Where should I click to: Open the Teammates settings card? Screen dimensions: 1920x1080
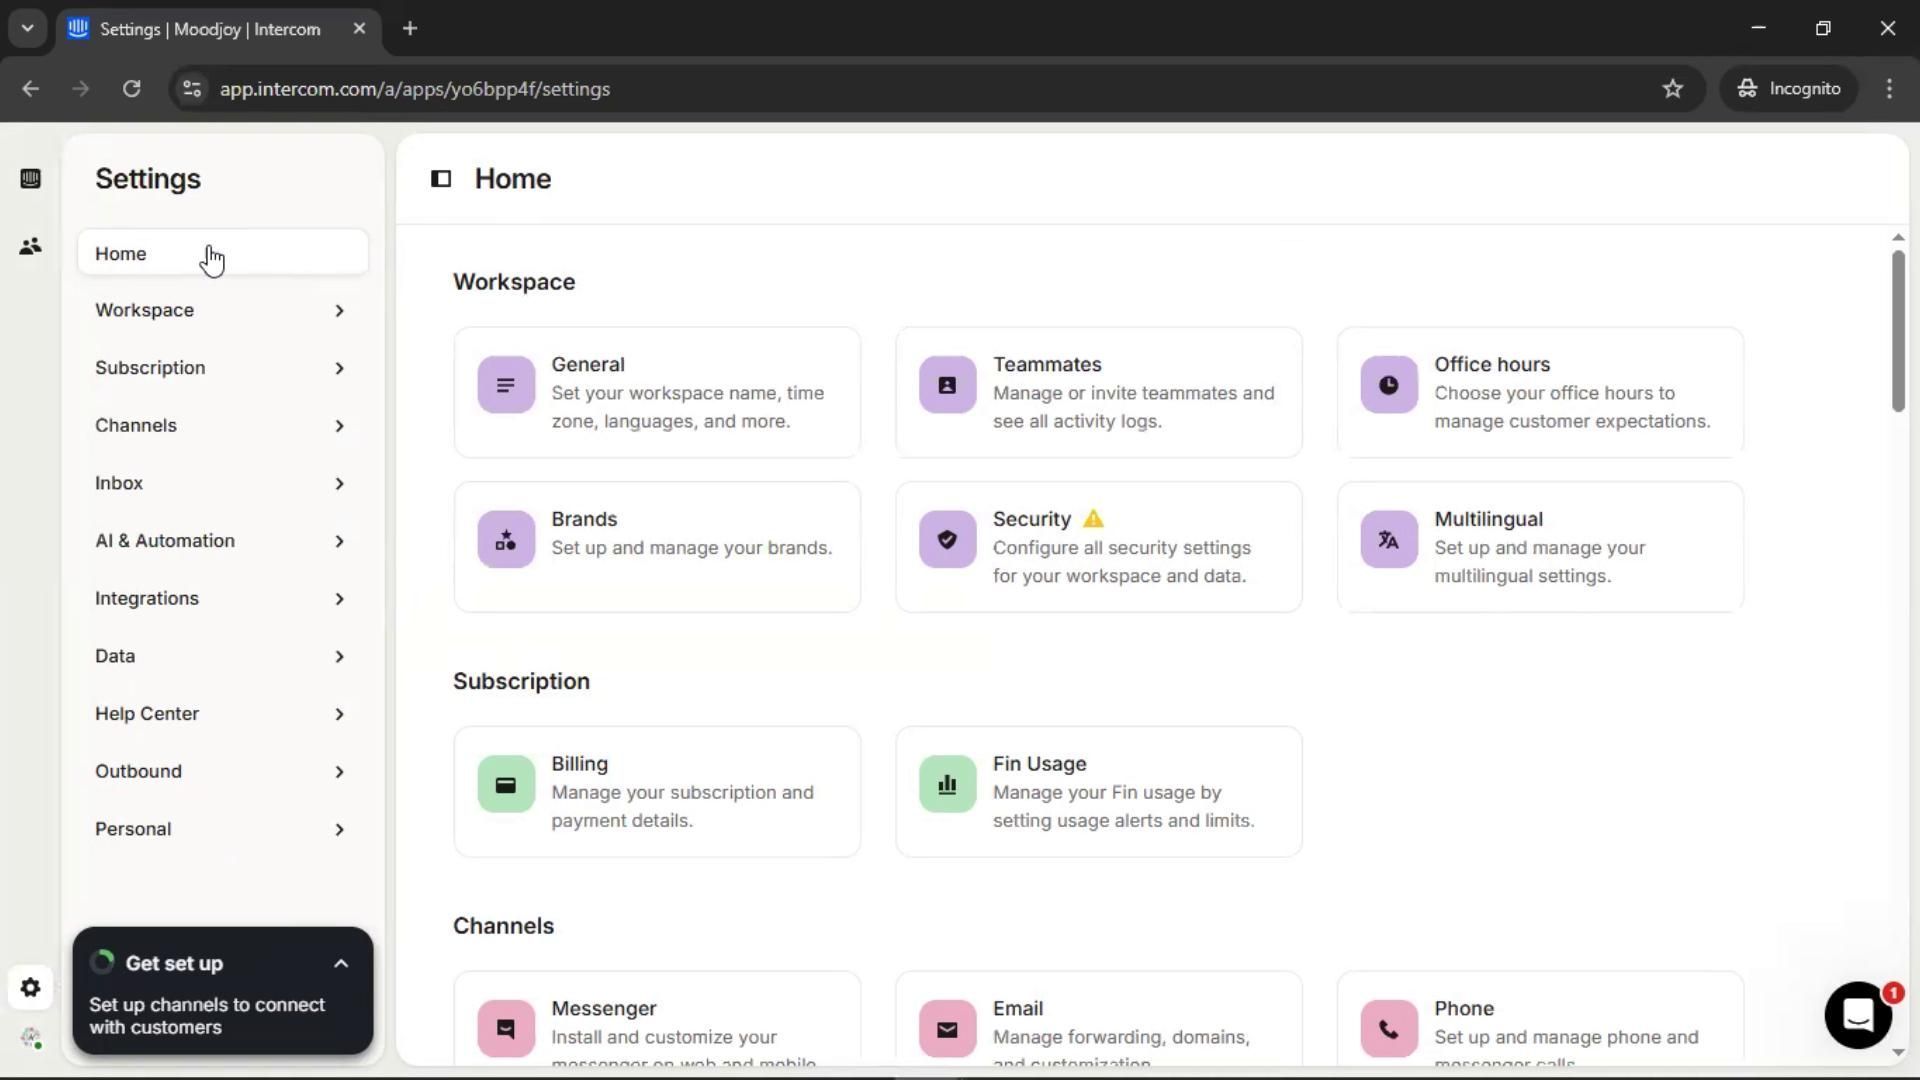[1098, 392]
